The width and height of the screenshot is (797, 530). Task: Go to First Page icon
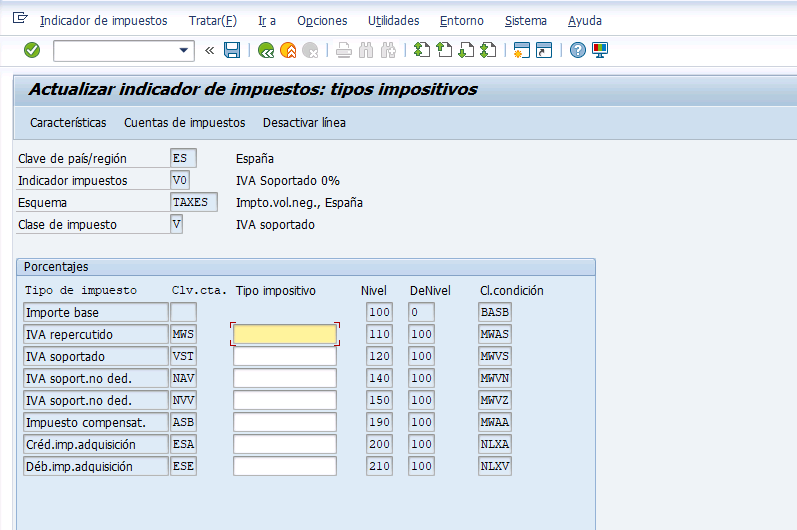click(421, 50)
